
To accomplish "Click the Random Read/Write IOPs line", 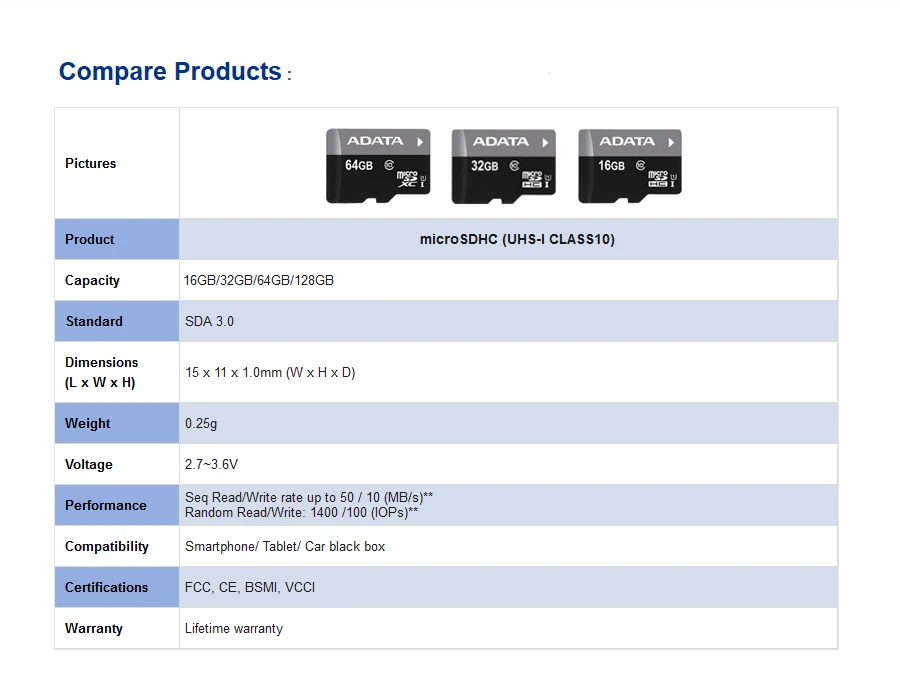I will (301, 513).
